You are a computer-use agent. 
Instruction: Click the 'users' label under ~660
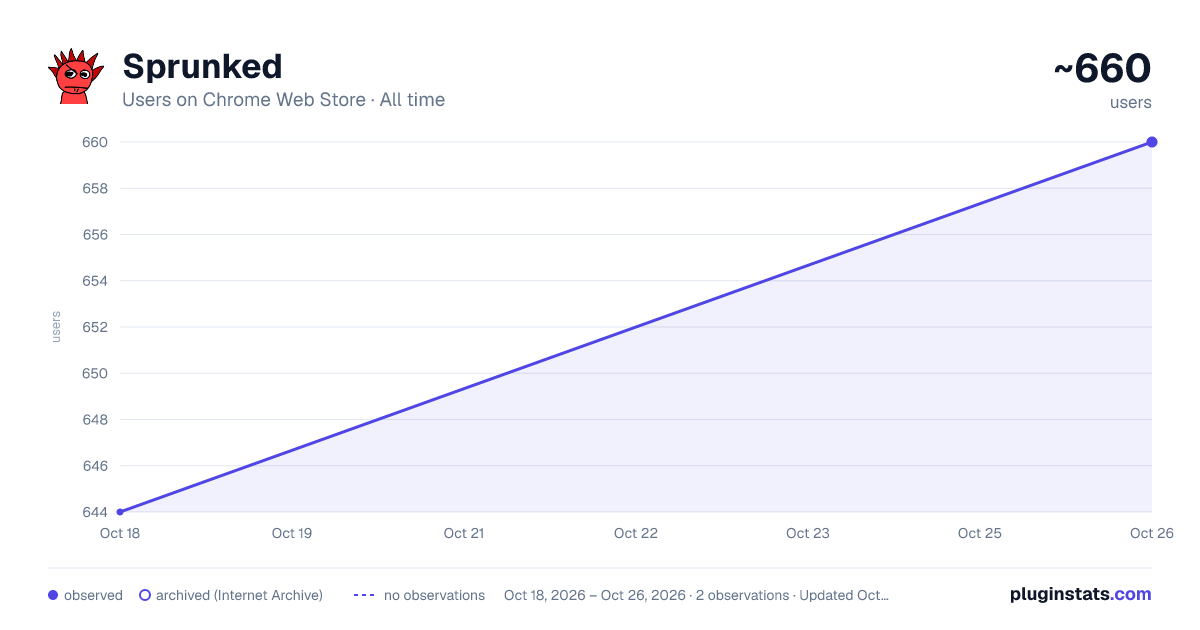coord(1130,103)
